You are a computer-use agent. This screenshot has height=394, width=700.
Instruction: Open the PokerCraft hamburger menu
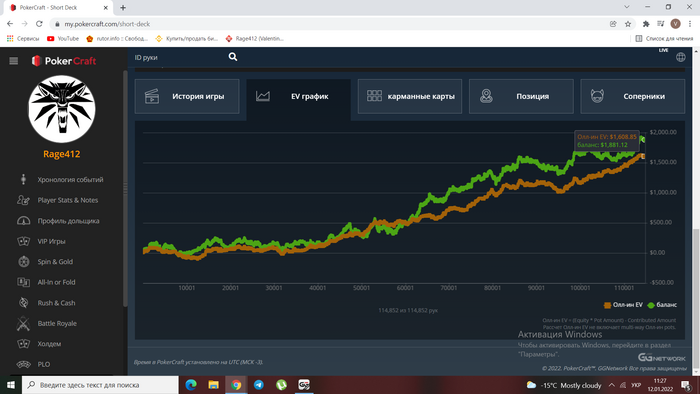[13, 61]
